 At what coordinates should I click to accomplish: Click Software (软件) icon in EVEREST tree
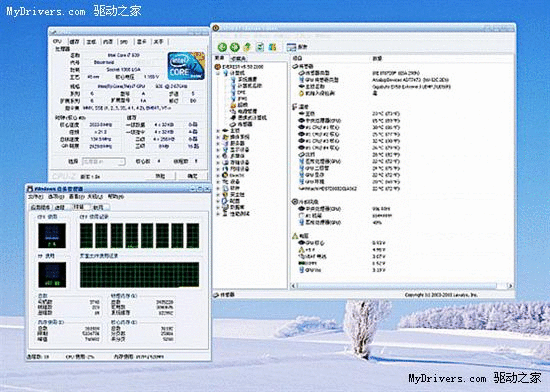[226, 188]
